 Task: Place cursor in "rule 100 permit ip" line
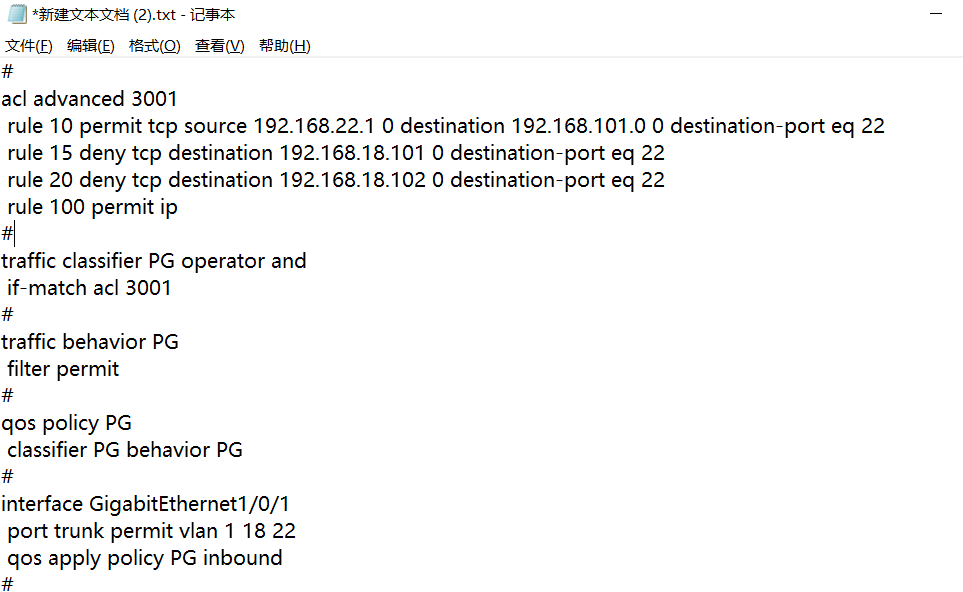tap(92, 207)
